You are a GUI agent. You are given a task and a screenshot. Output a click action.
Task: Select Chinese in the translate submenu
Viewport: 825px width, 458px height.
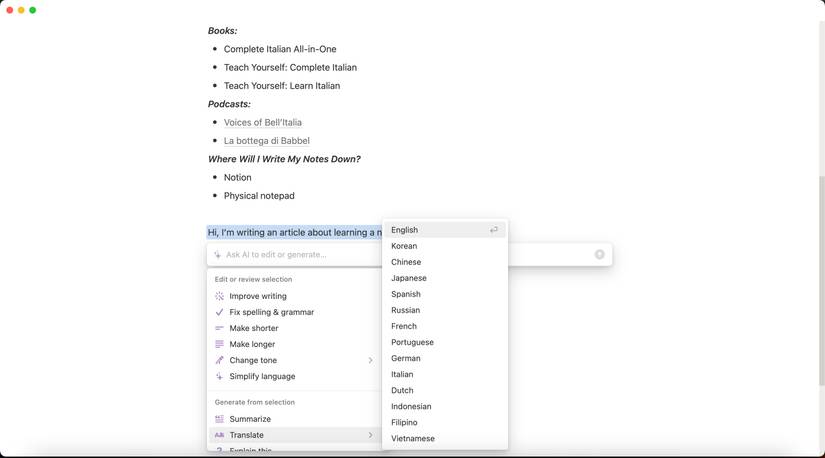(445, 262)
